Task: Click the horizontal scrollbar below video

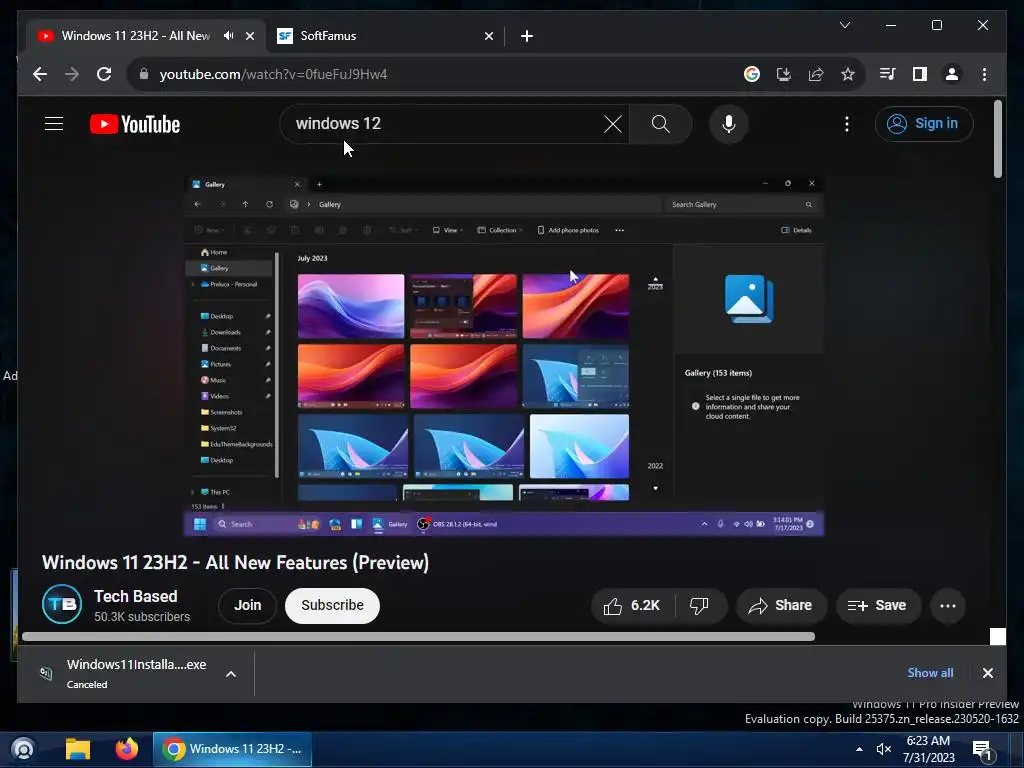Action: tap(418, 637)
